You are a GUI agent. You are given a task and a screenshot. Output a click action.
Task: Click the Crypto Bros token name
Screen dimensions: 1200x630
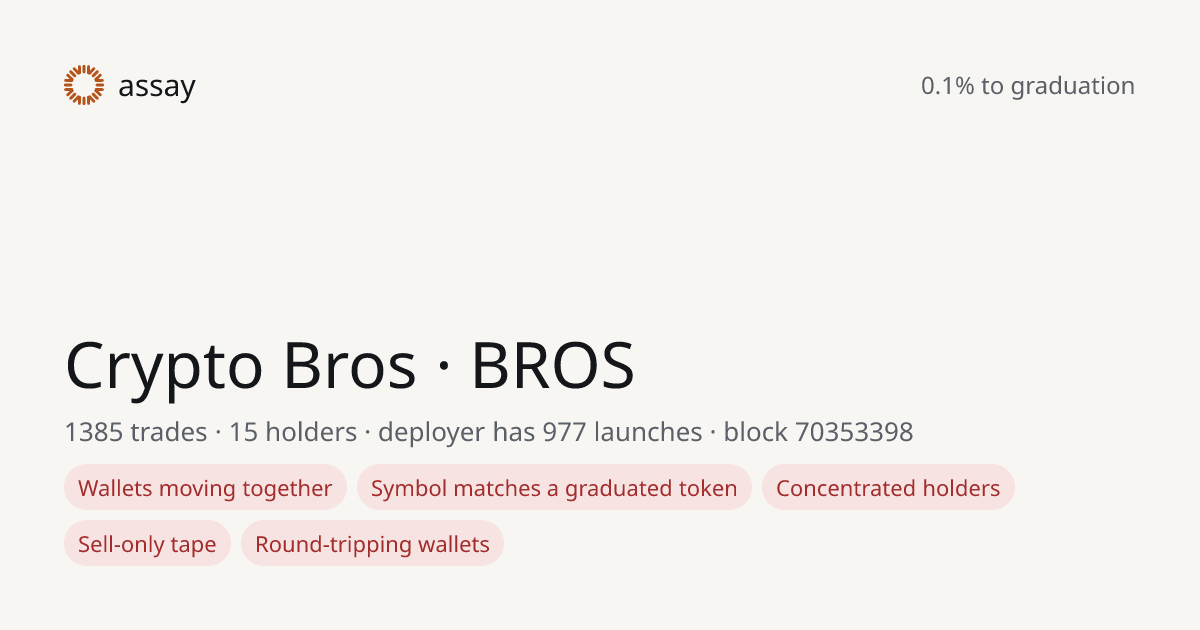click(x=240, y=365)
